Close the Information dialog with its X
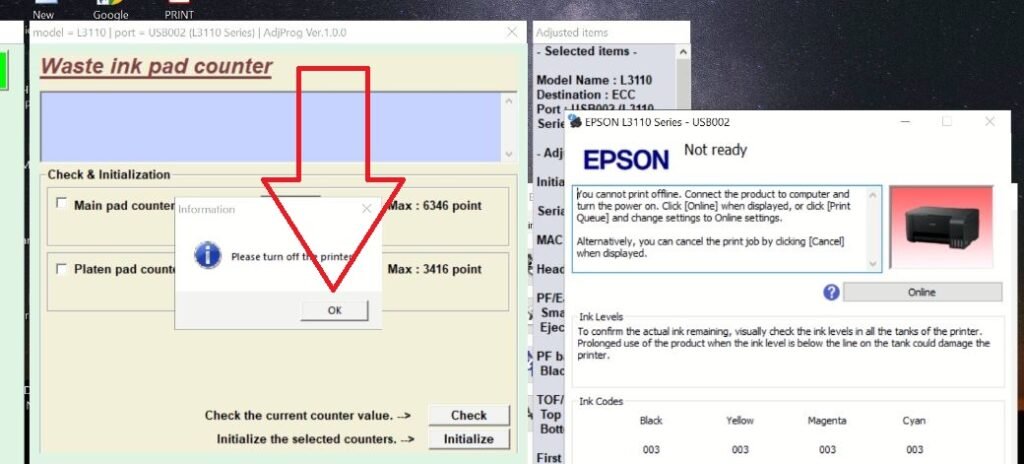This screenshot has height=464, width=1024. [366, 208]
